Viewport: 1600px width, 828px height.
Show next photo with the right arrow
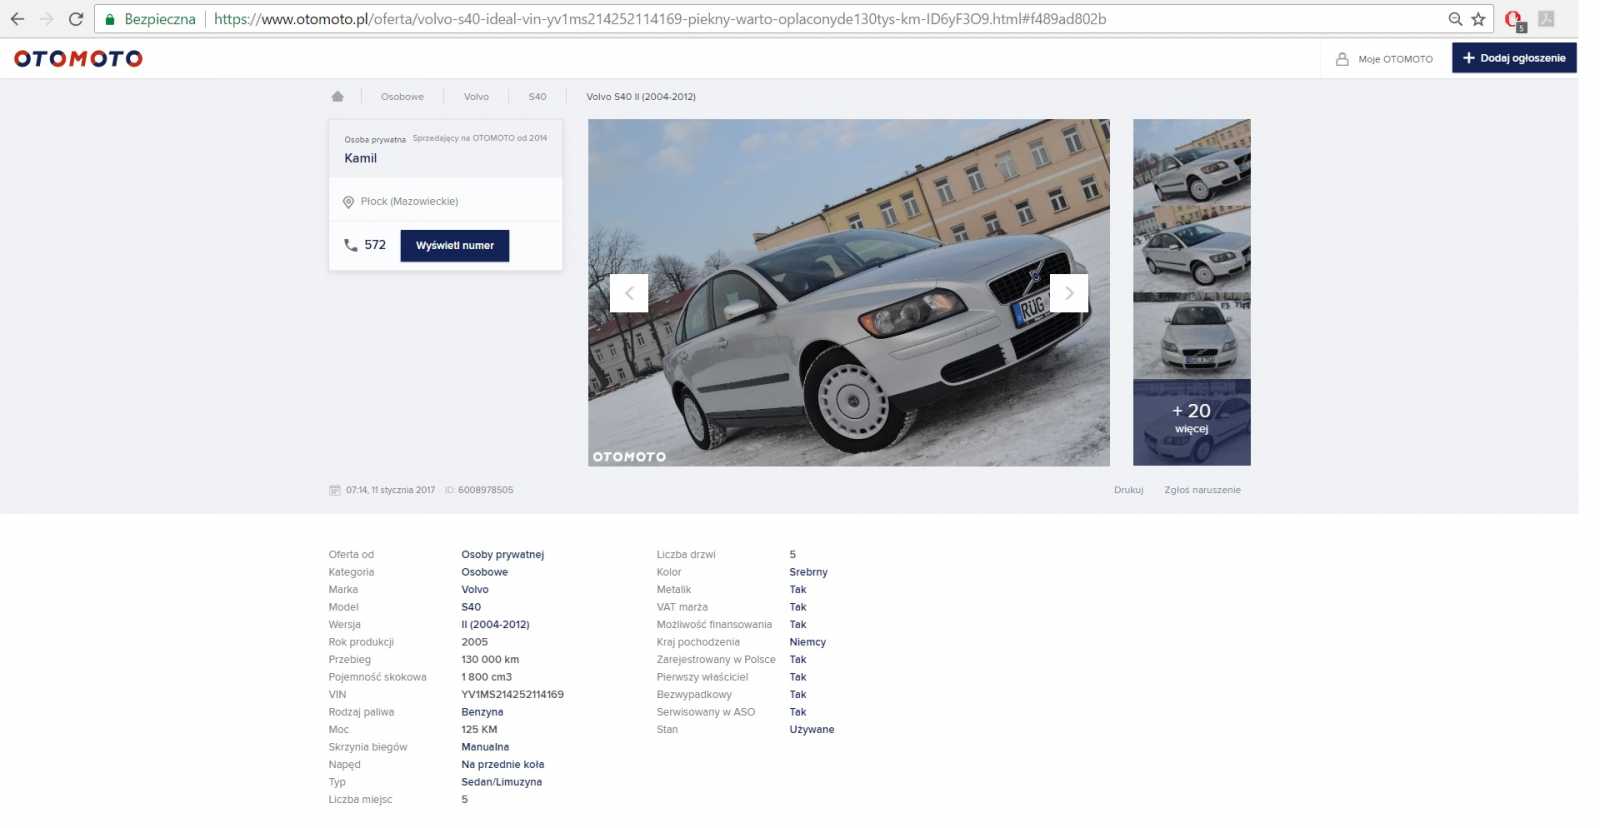coord(1068,293)
